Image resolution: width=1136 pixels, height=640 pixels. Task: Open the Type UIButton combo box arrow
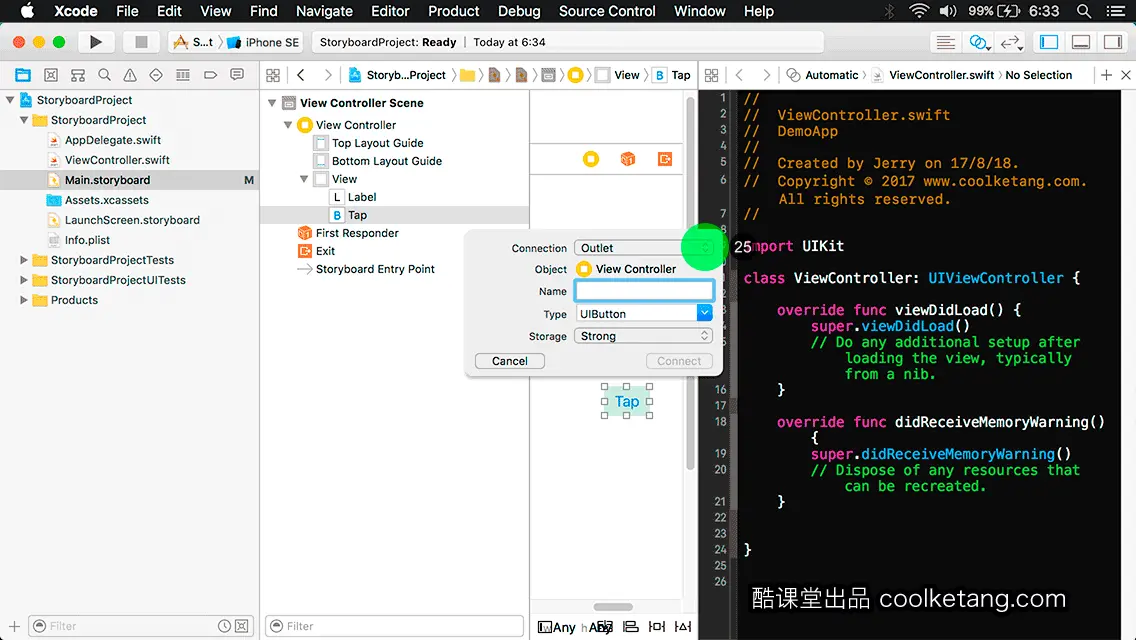704,313
